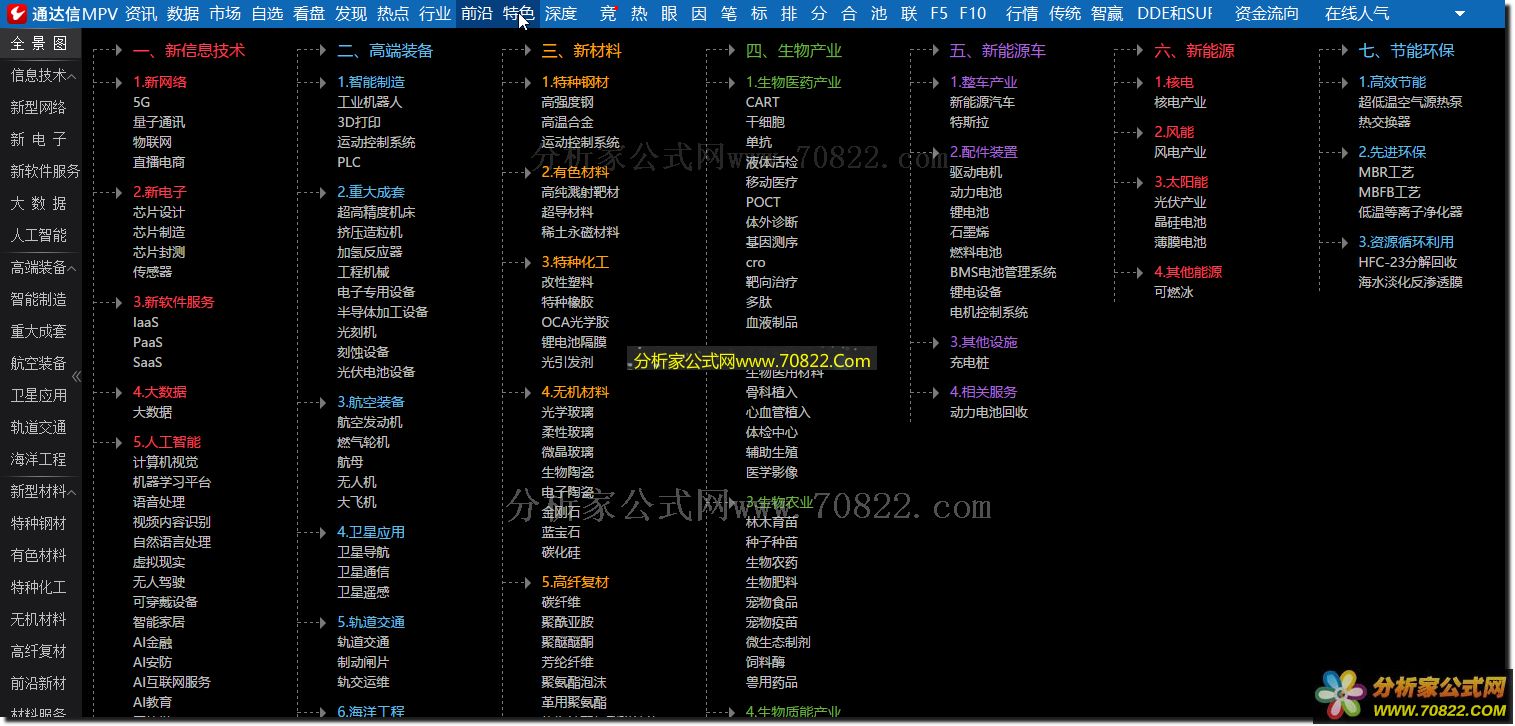Open the 自选 menu
This screenshot has width=1515, height=726.
(x=267, y=14)
